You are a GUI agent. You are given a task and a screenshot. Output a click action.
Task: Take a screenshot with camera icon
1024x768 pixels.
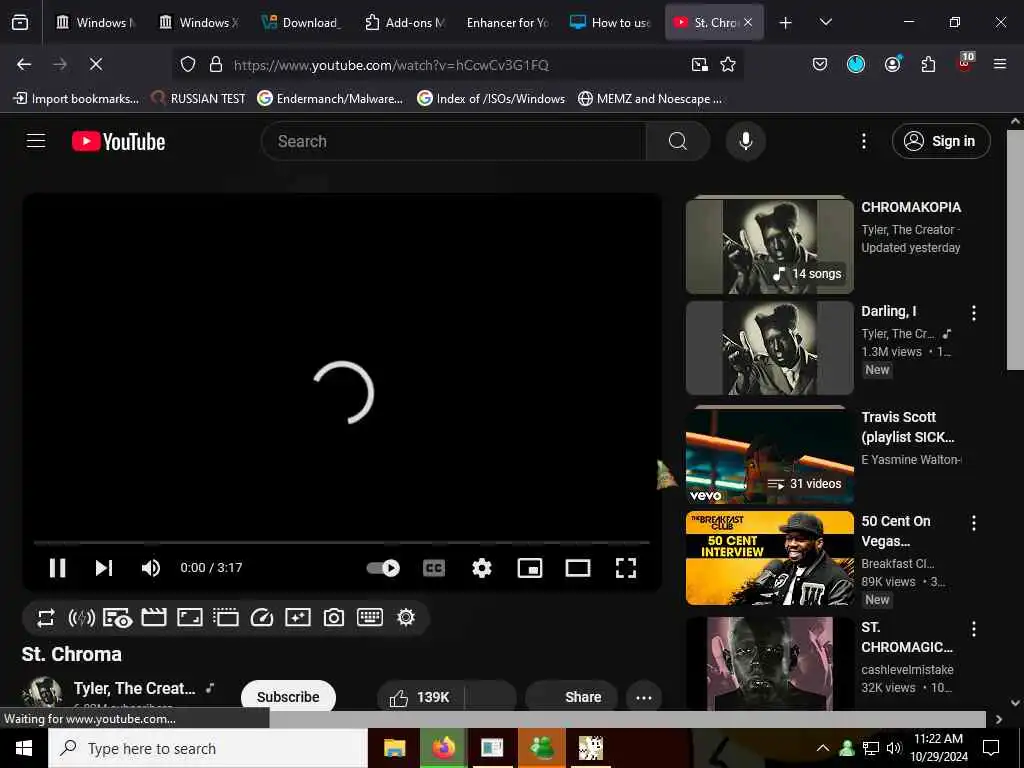click(334, 618)
